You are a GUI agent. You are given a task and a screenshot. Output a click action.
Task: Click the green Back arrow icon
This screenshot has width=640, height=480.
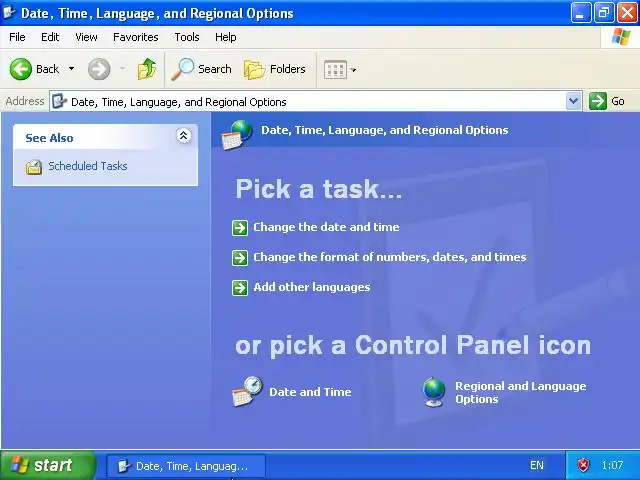[20, 69]
